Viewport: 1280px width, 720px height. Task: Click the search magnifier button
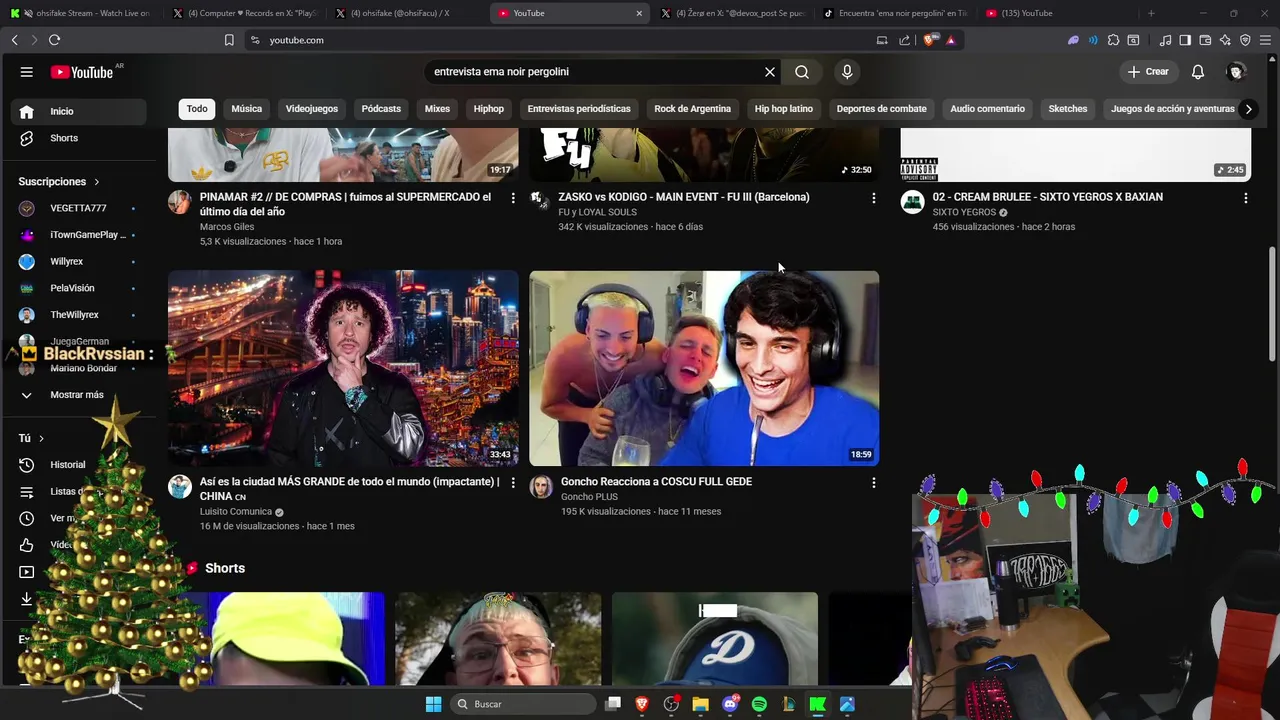(802, 72)
